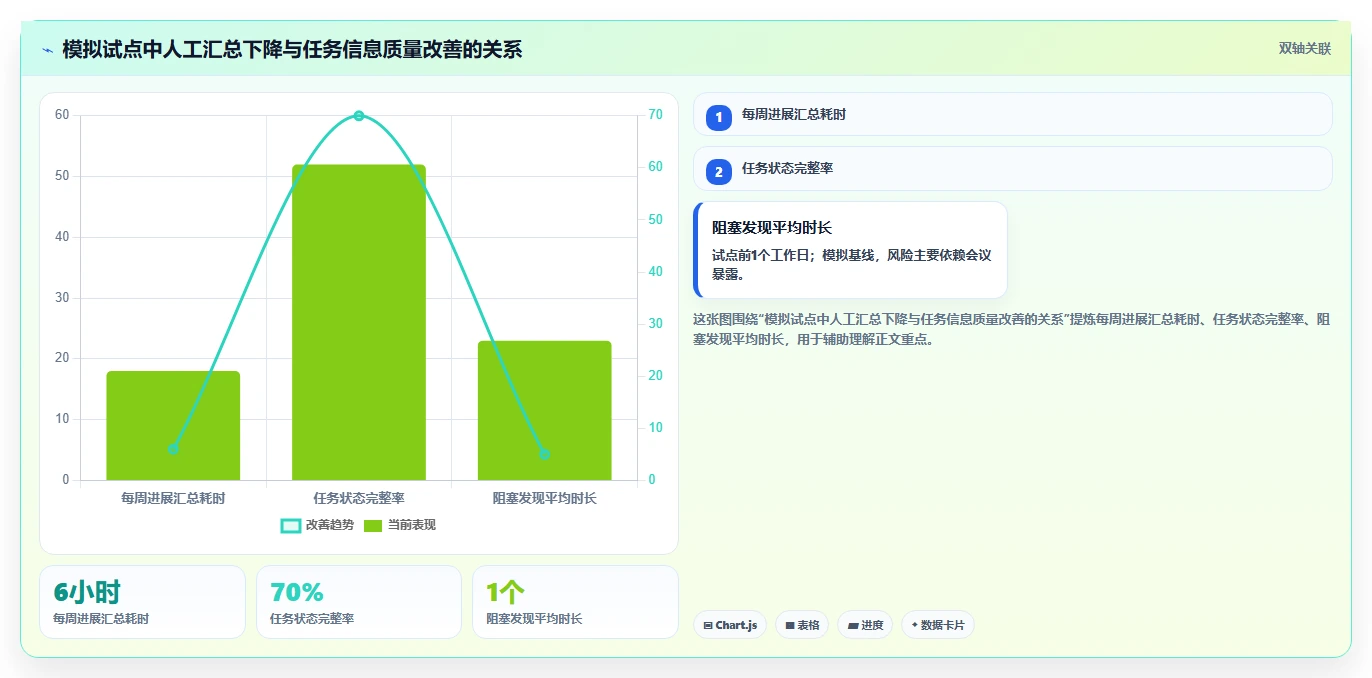Click the line peak point at 70
The width and height of the screenshot is (1372, 678).
[359, 116]
